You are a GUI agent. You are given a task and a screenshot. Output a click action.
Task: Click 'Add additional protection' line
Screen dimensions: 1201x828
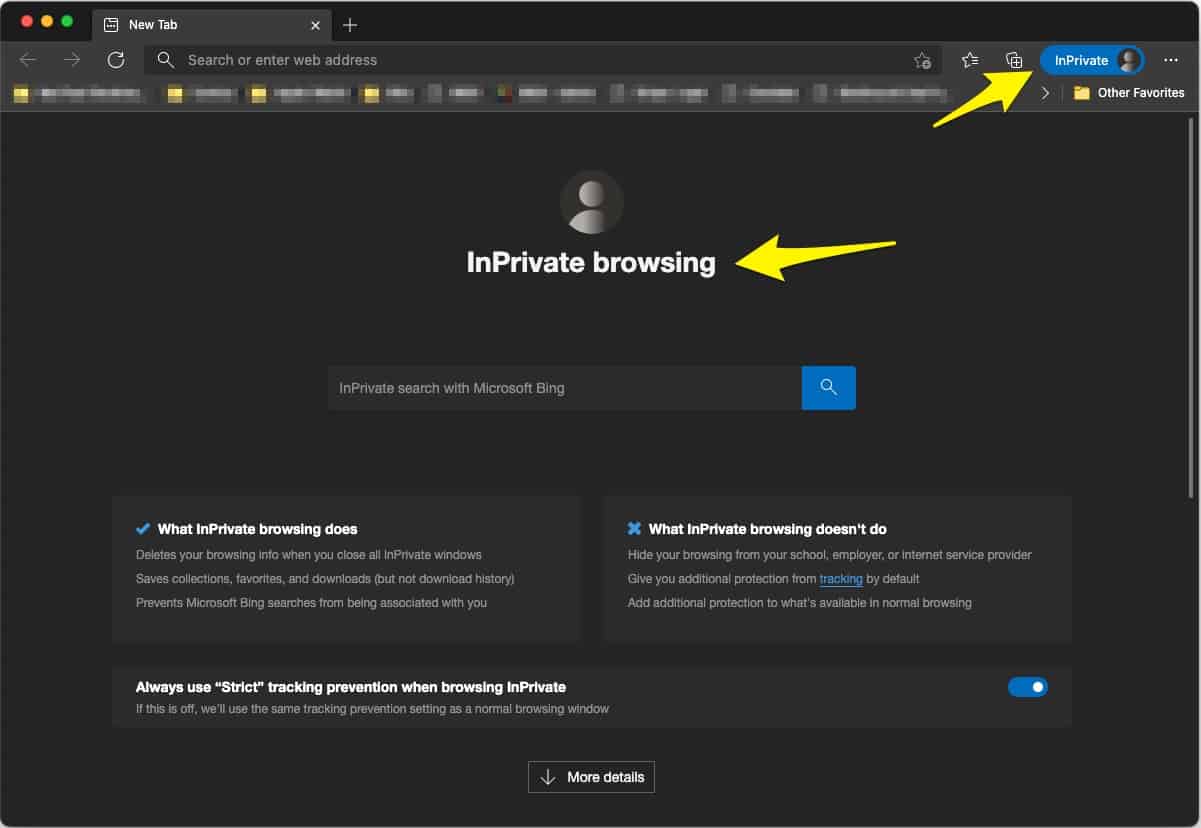[x=800, y=603]
